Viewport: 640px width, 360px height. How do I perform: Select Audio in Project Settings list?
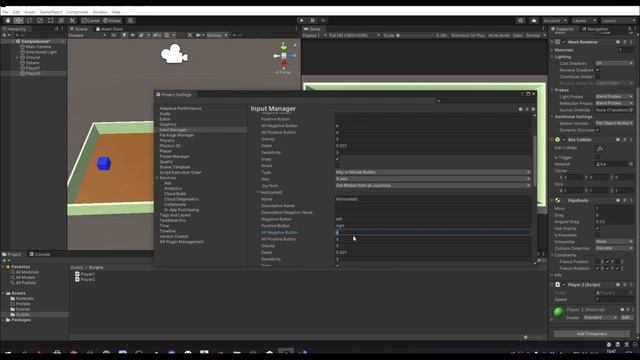coord(165,114)
